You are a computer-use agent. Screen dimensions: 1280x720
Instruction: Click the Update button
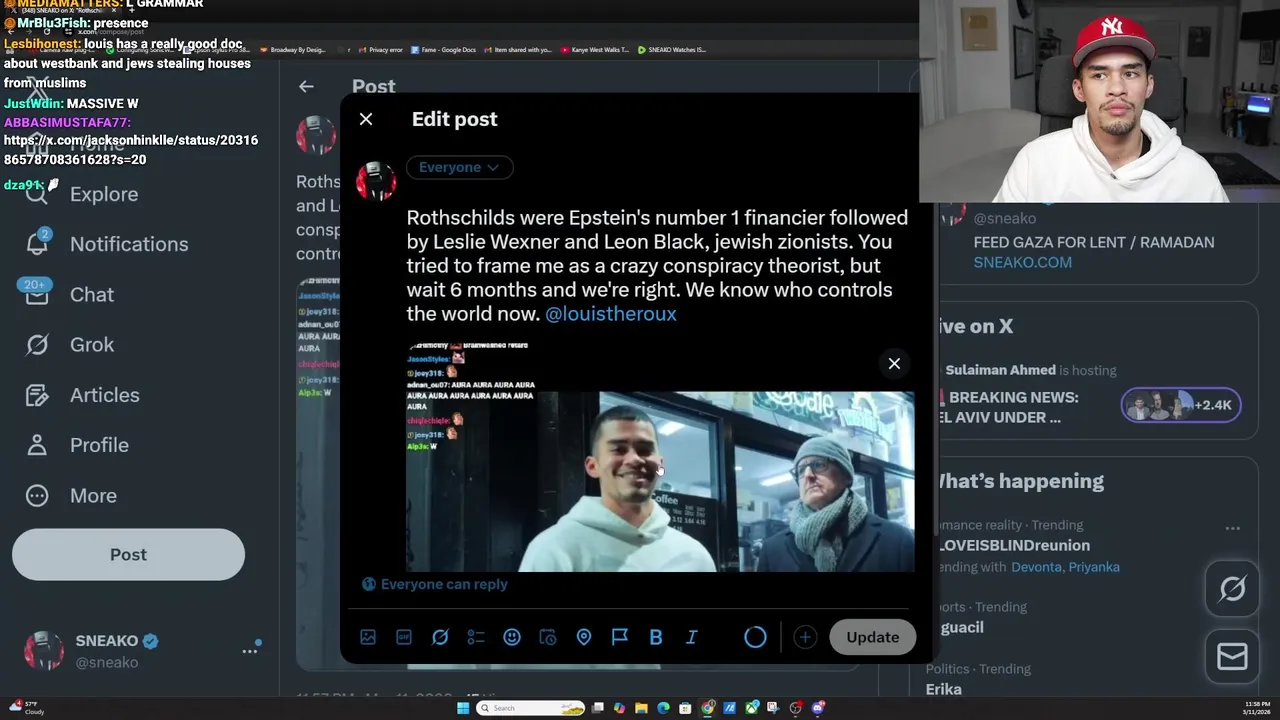873,637
